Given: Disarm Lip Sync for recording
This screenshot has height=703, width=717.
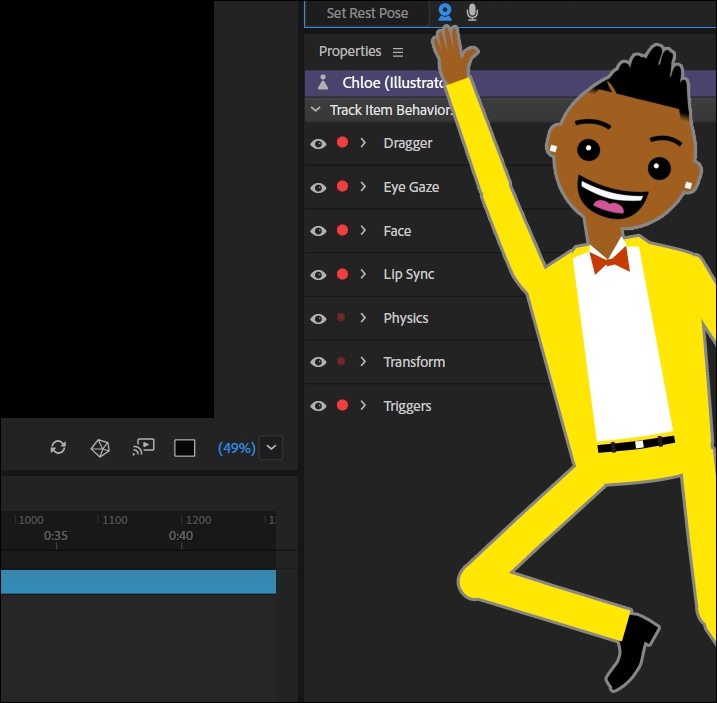Looking at the screenshot, I should 342,274.
